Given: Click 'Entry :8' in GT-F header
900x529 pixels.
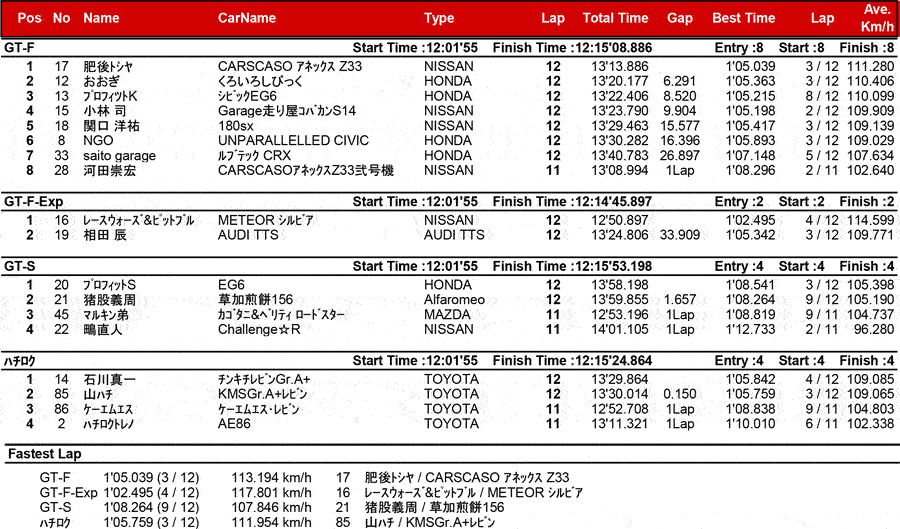Looking at the screenshot, I should point(739,48).
